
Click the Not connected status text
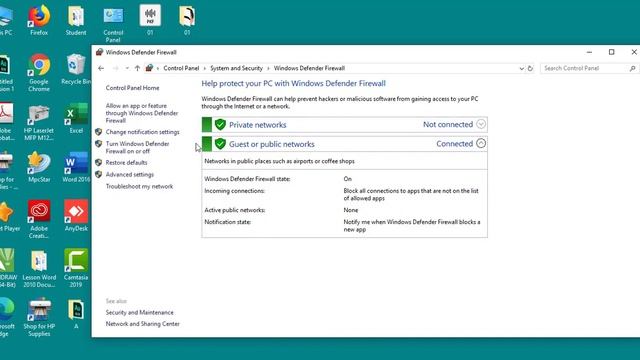(x=448, y=124)
